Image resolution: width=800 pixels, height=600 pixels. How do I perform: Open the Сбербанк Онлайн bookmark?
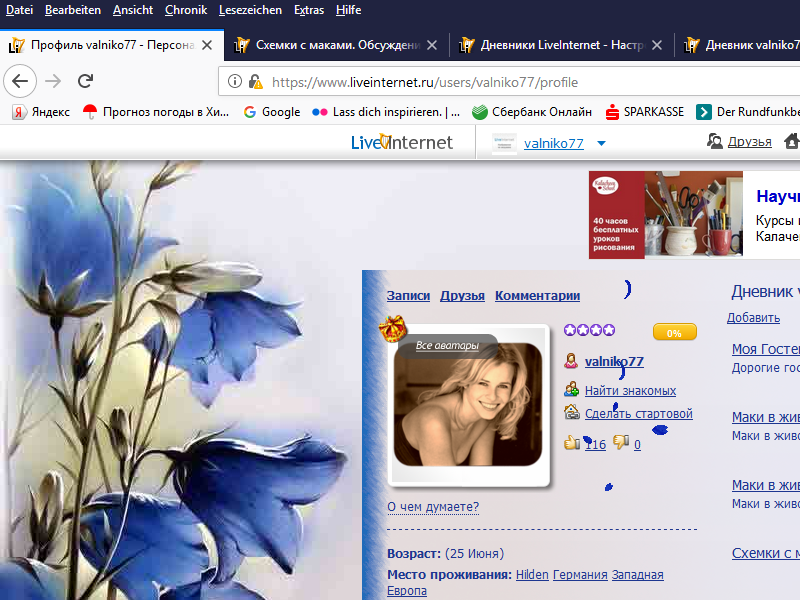click(x=532, y=112)
